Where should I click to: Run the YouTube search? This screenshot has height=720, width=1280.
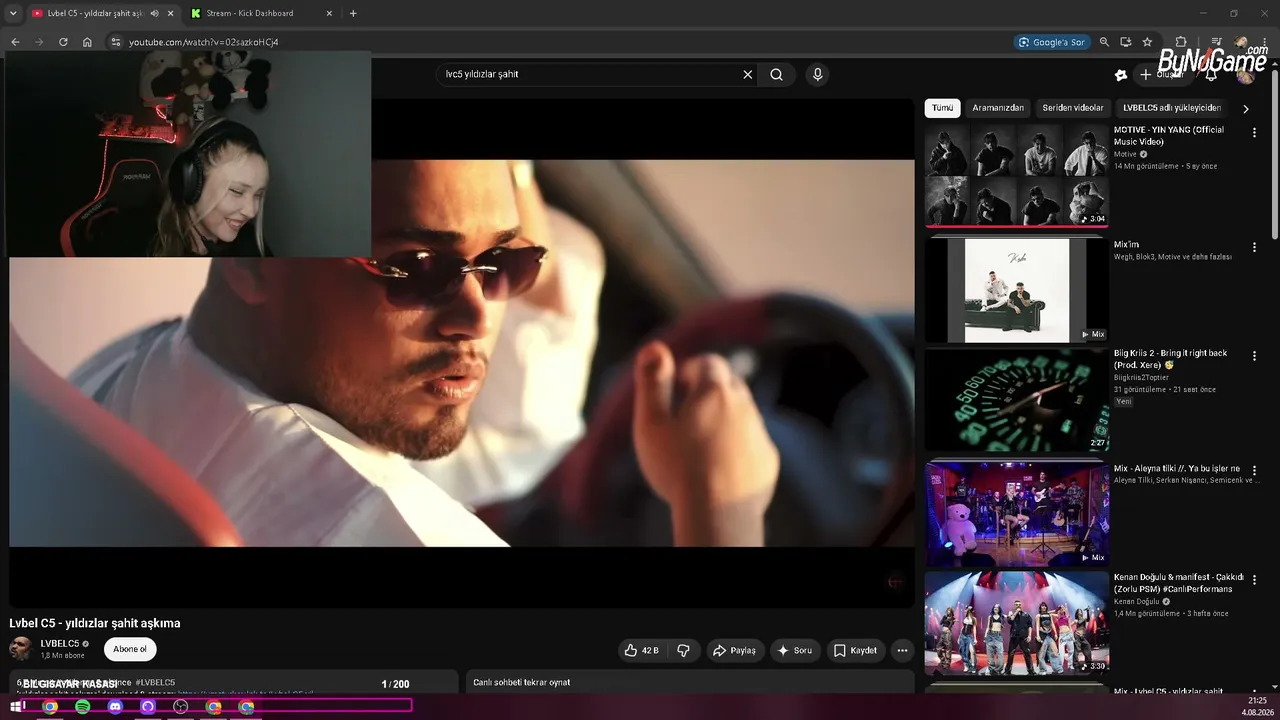point(776,74)
